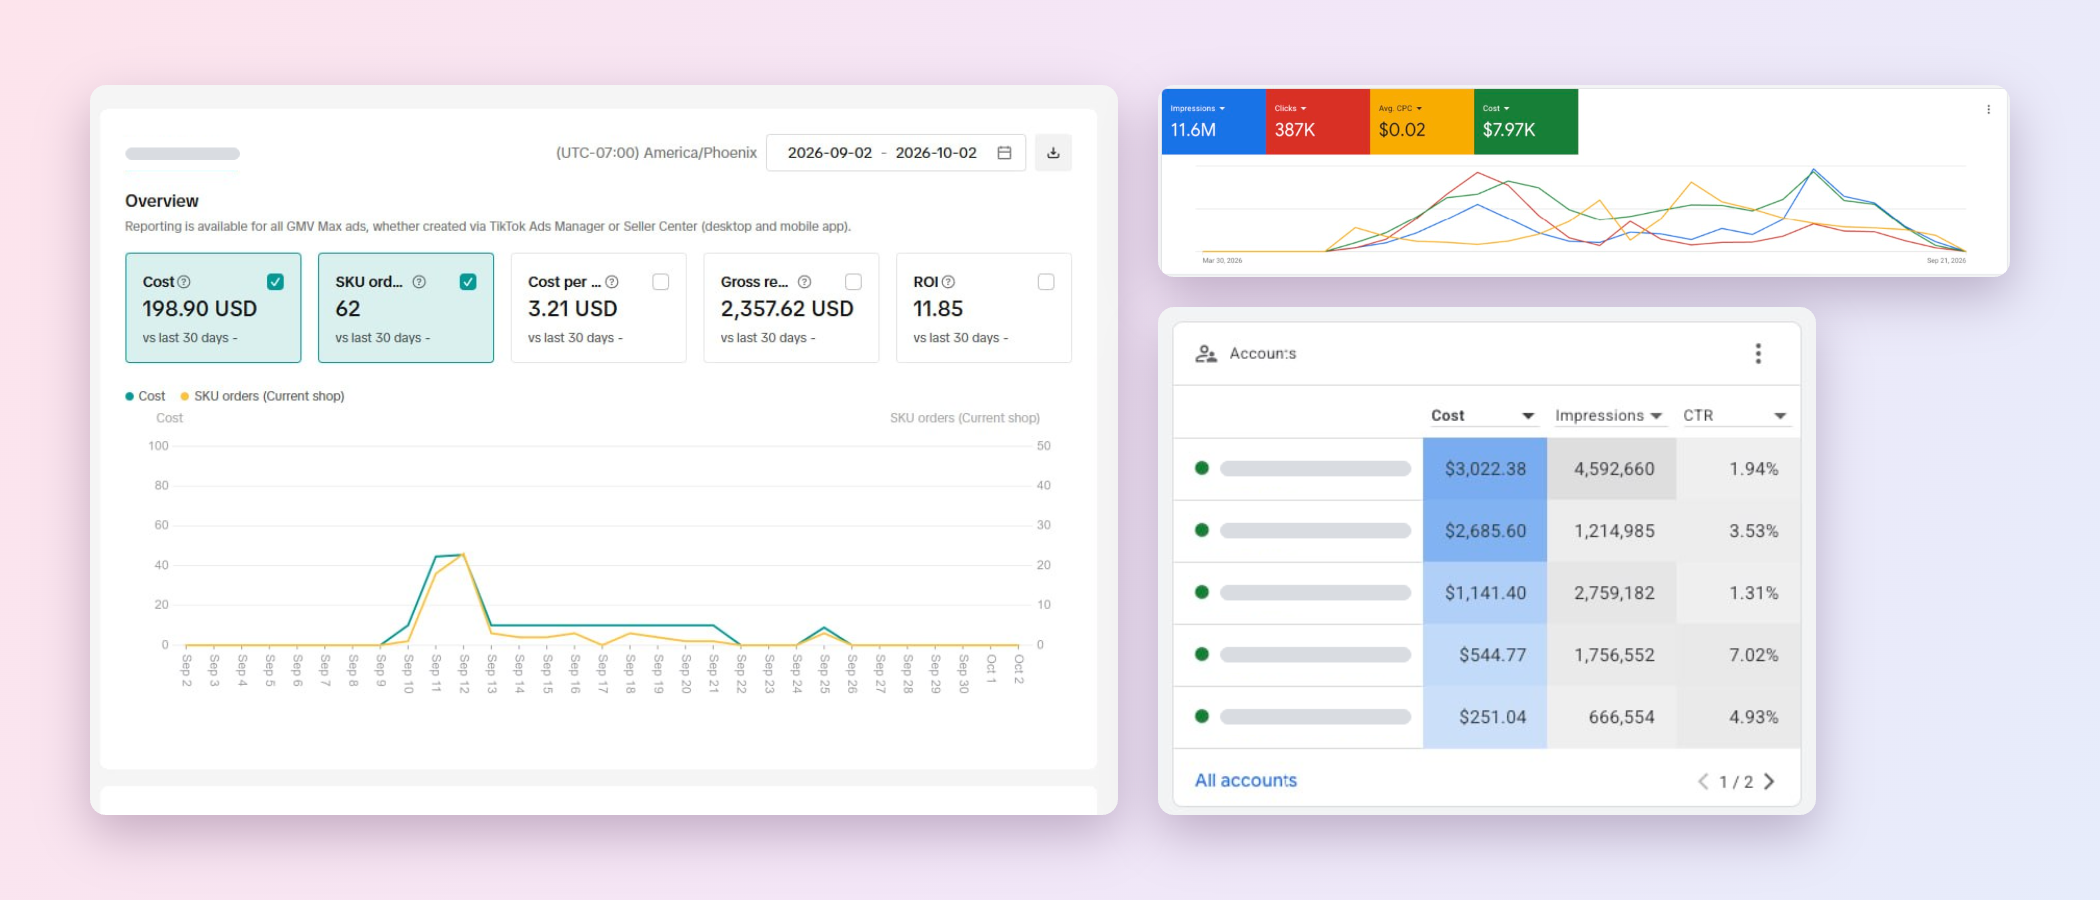Open the Accounts card three-dot menu
Viewport: 2100px width, 900px height.
(1758, 353)
